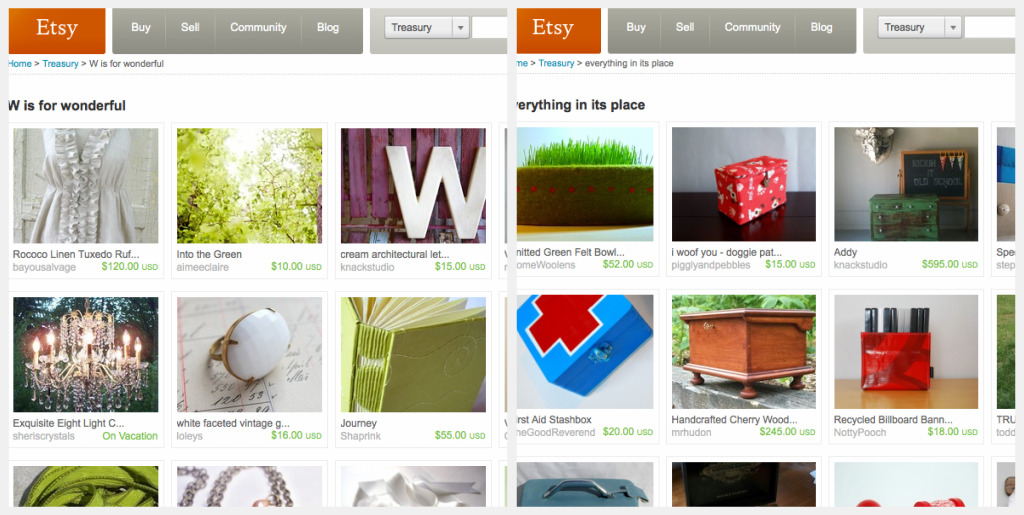
Task: Open the Rococo Linen Tuxedo ruffle dress thumbnail
Action: click(86, 185)
